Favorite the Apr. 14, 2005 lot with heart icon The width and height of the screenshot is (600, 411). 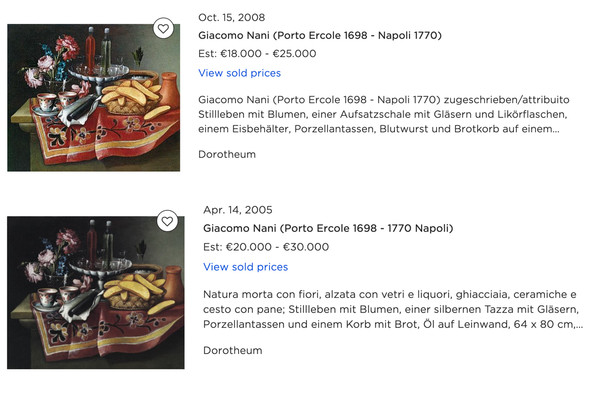pos(167,221)
